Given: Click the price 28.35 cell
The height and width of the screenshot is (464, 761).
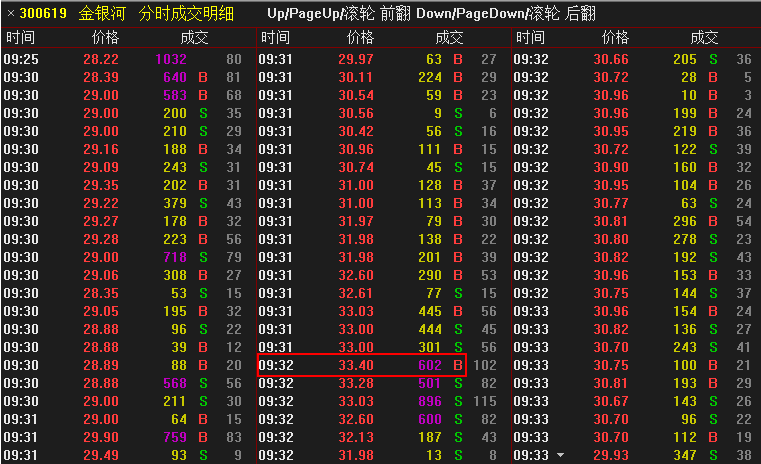Looking at the screenshot, I should pos(101,293).
